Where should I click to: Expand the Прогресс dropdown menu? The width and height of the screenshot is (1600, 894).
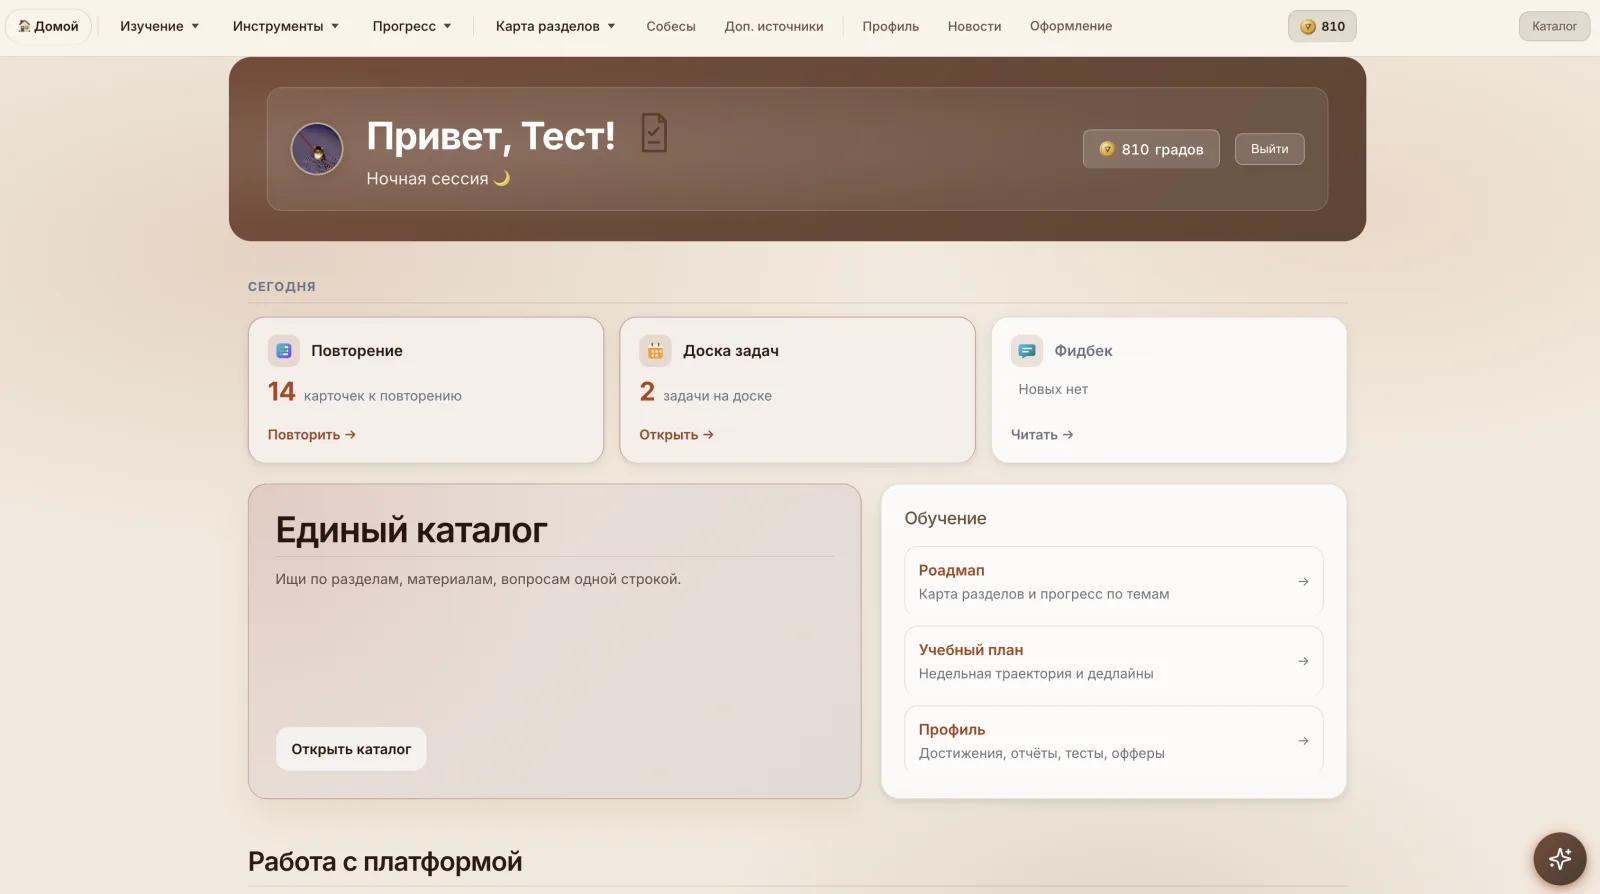point(412,26)
